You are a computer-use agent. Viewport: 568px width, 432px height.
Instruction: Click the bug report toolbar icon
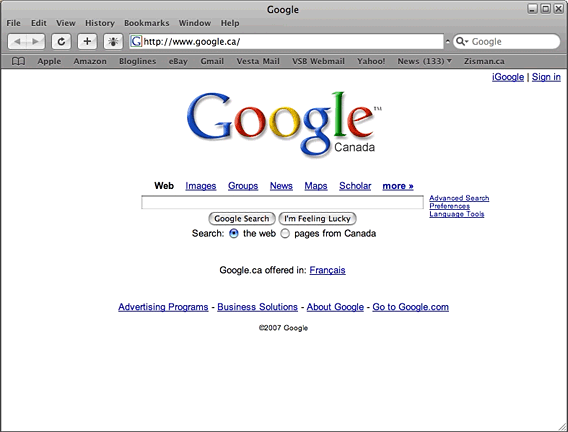tap(113, 42)
